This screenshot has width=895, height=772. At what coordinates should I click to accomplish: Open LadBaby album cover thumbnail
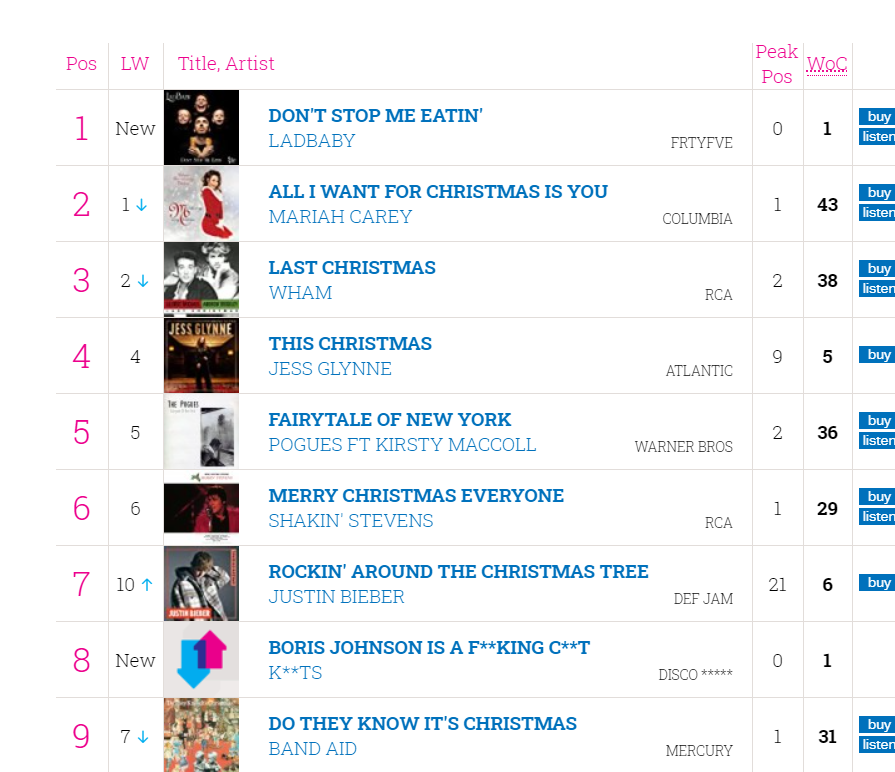pyautogui.click(x=201, y=127)
